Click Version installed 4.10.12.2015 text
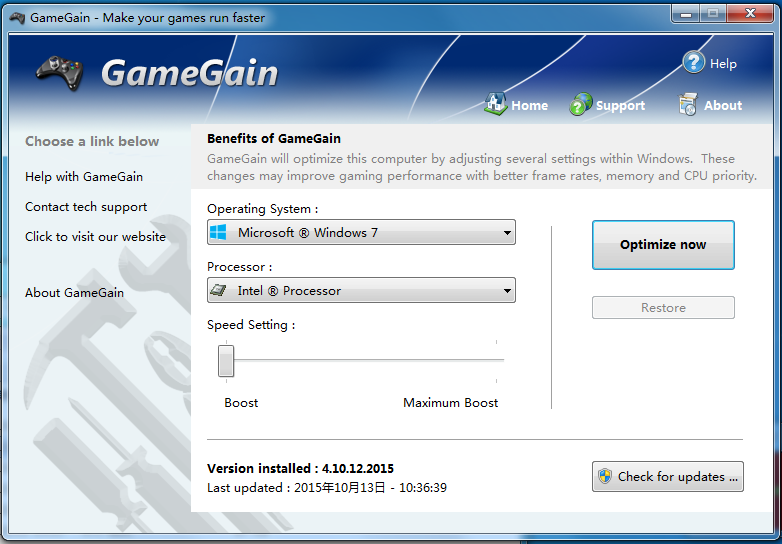Viewport: 782px width, 544px height. click(300, 469)
